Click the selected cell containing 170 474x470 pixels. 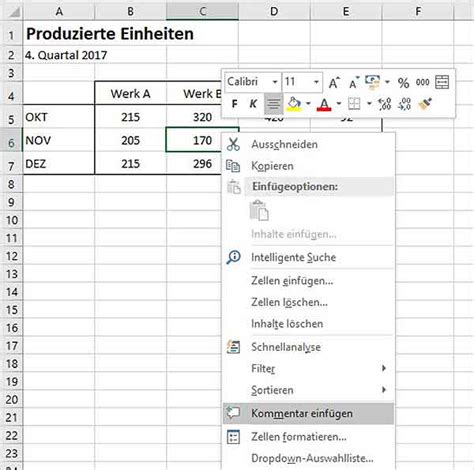tap(194, 140)
